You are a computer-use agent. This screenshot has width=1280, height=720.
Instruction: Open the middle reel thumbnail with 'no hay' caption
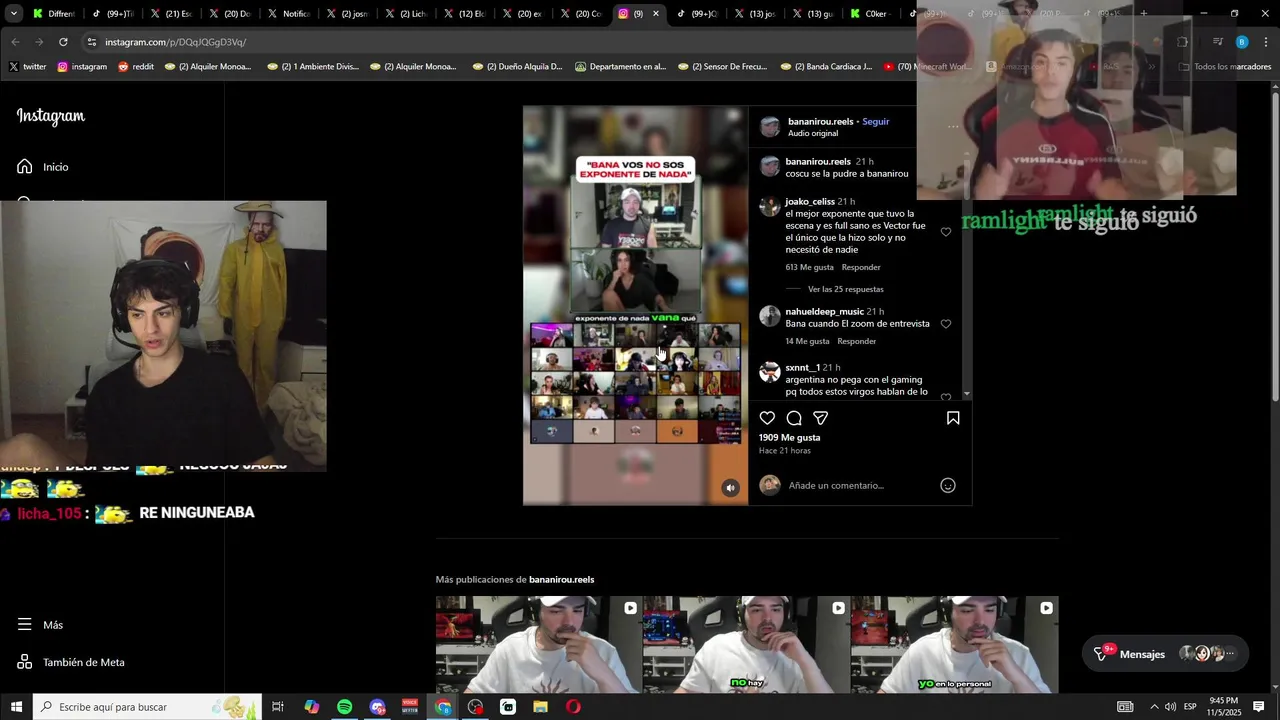[747, 645]
